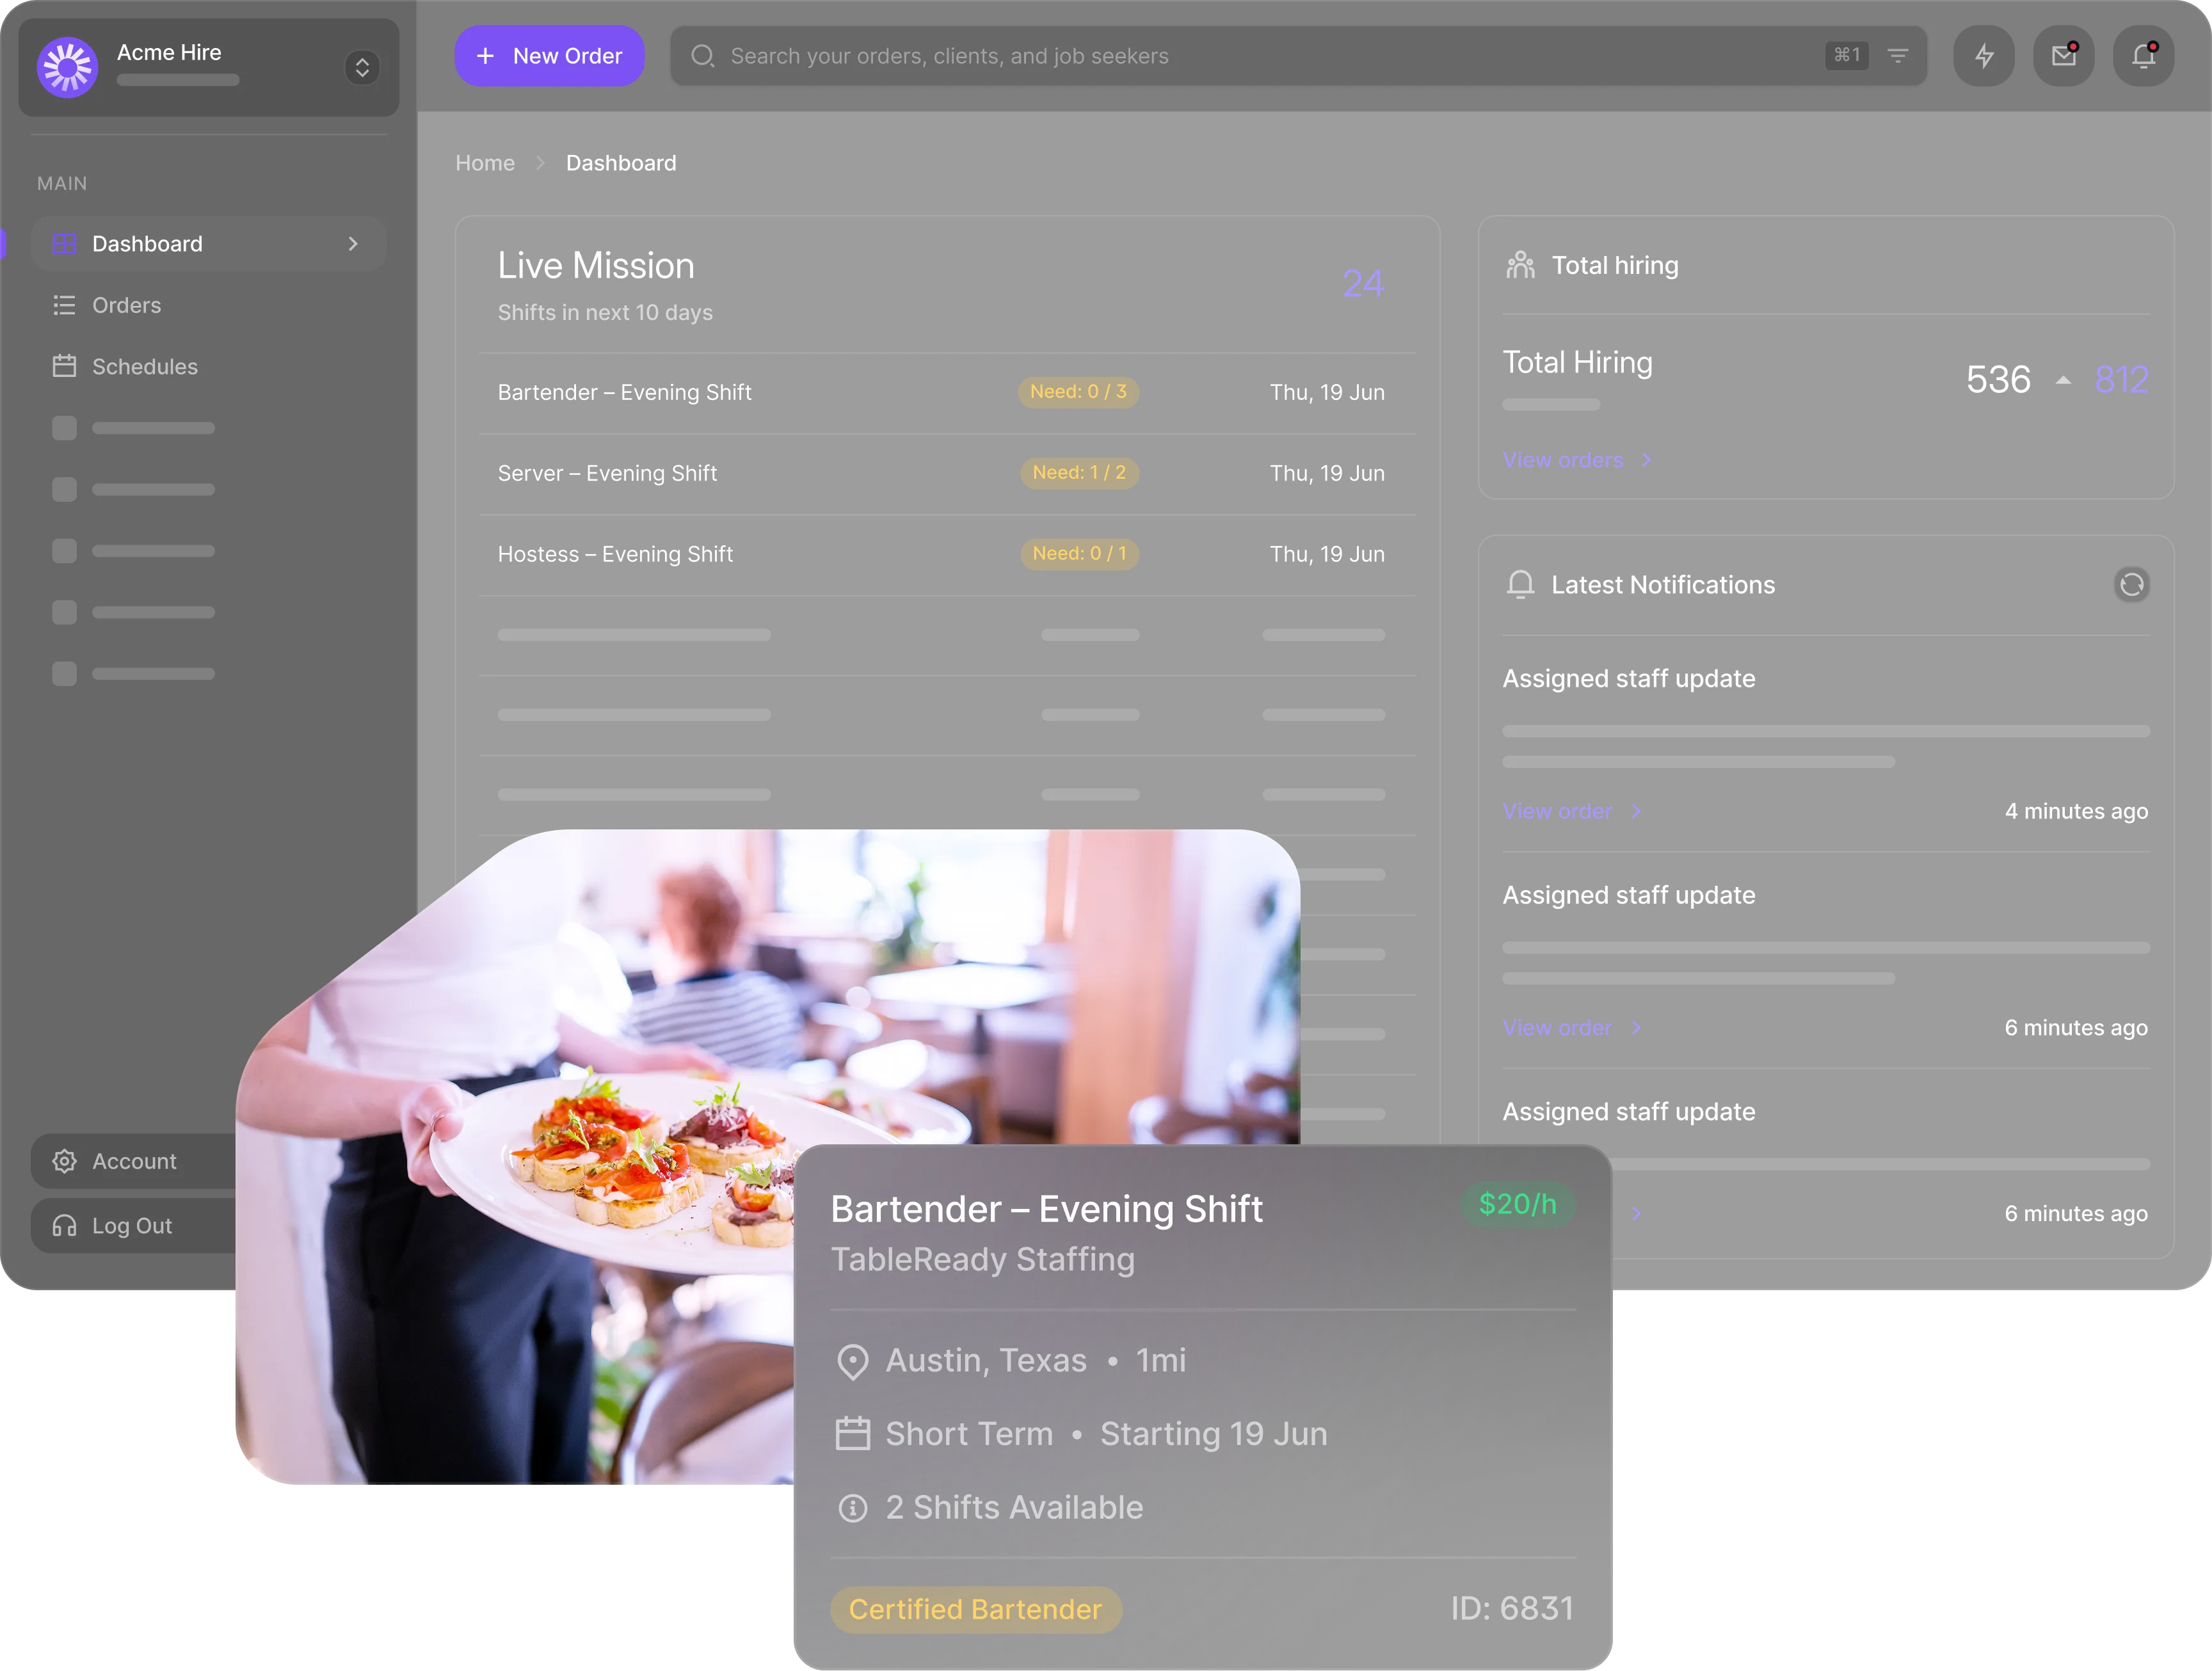The width and height of the screenshot is (2212, 1671).
Task: Go to Home in the breadcrumb
Action: (x=485, y=163)
